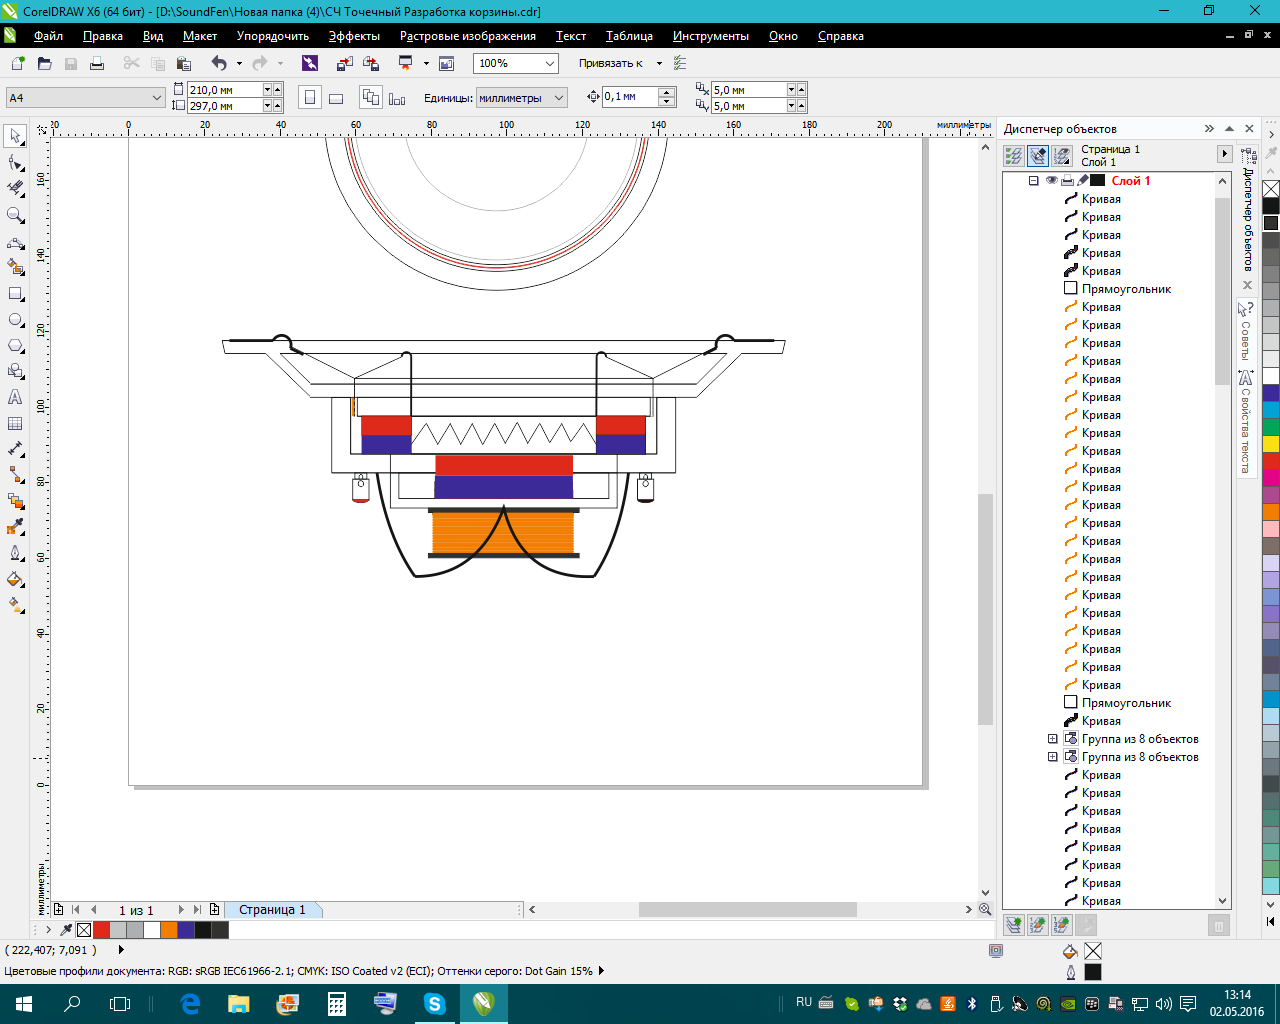
Task: Select the Text tool
Action: 15,397
